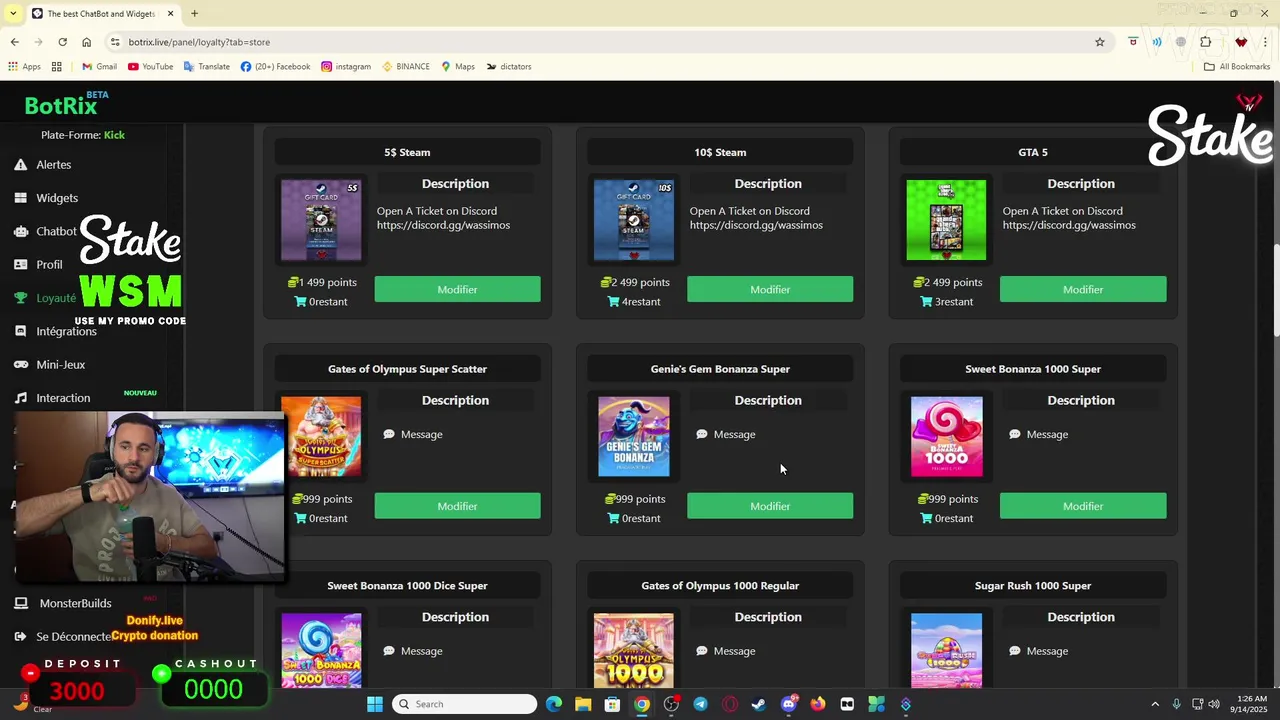Click the Se Déconnecter logout icon

pos(20,636)
